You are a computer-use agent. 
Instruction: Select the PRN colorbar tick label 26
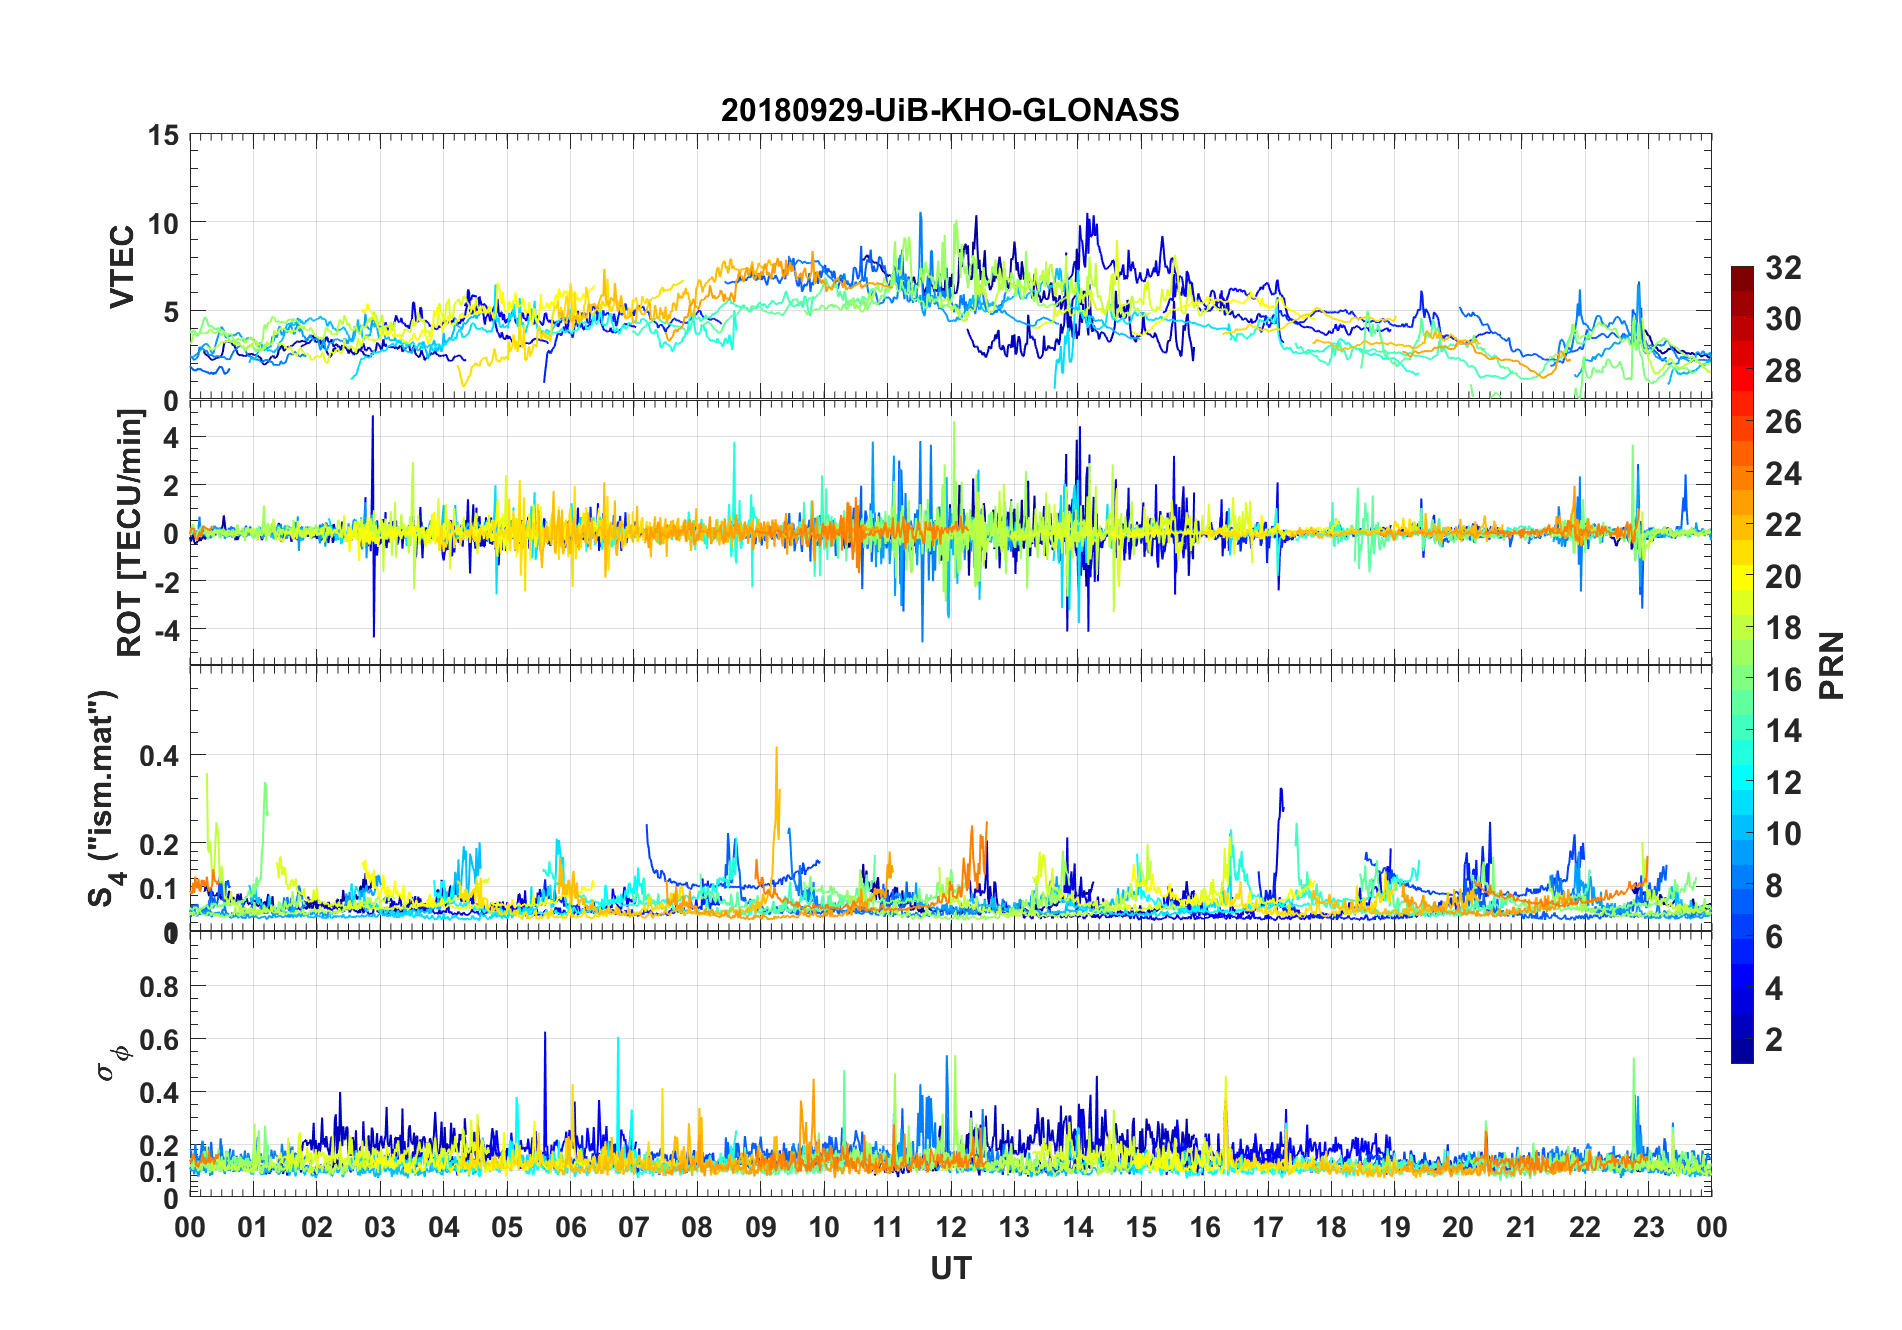(1784, 422)
